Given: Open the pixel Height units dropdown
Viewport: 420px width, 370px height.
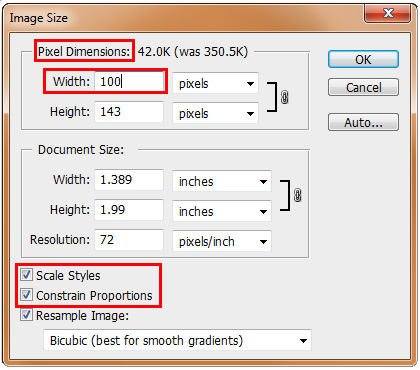Looking at the screenshot, I should pos(215,113).
